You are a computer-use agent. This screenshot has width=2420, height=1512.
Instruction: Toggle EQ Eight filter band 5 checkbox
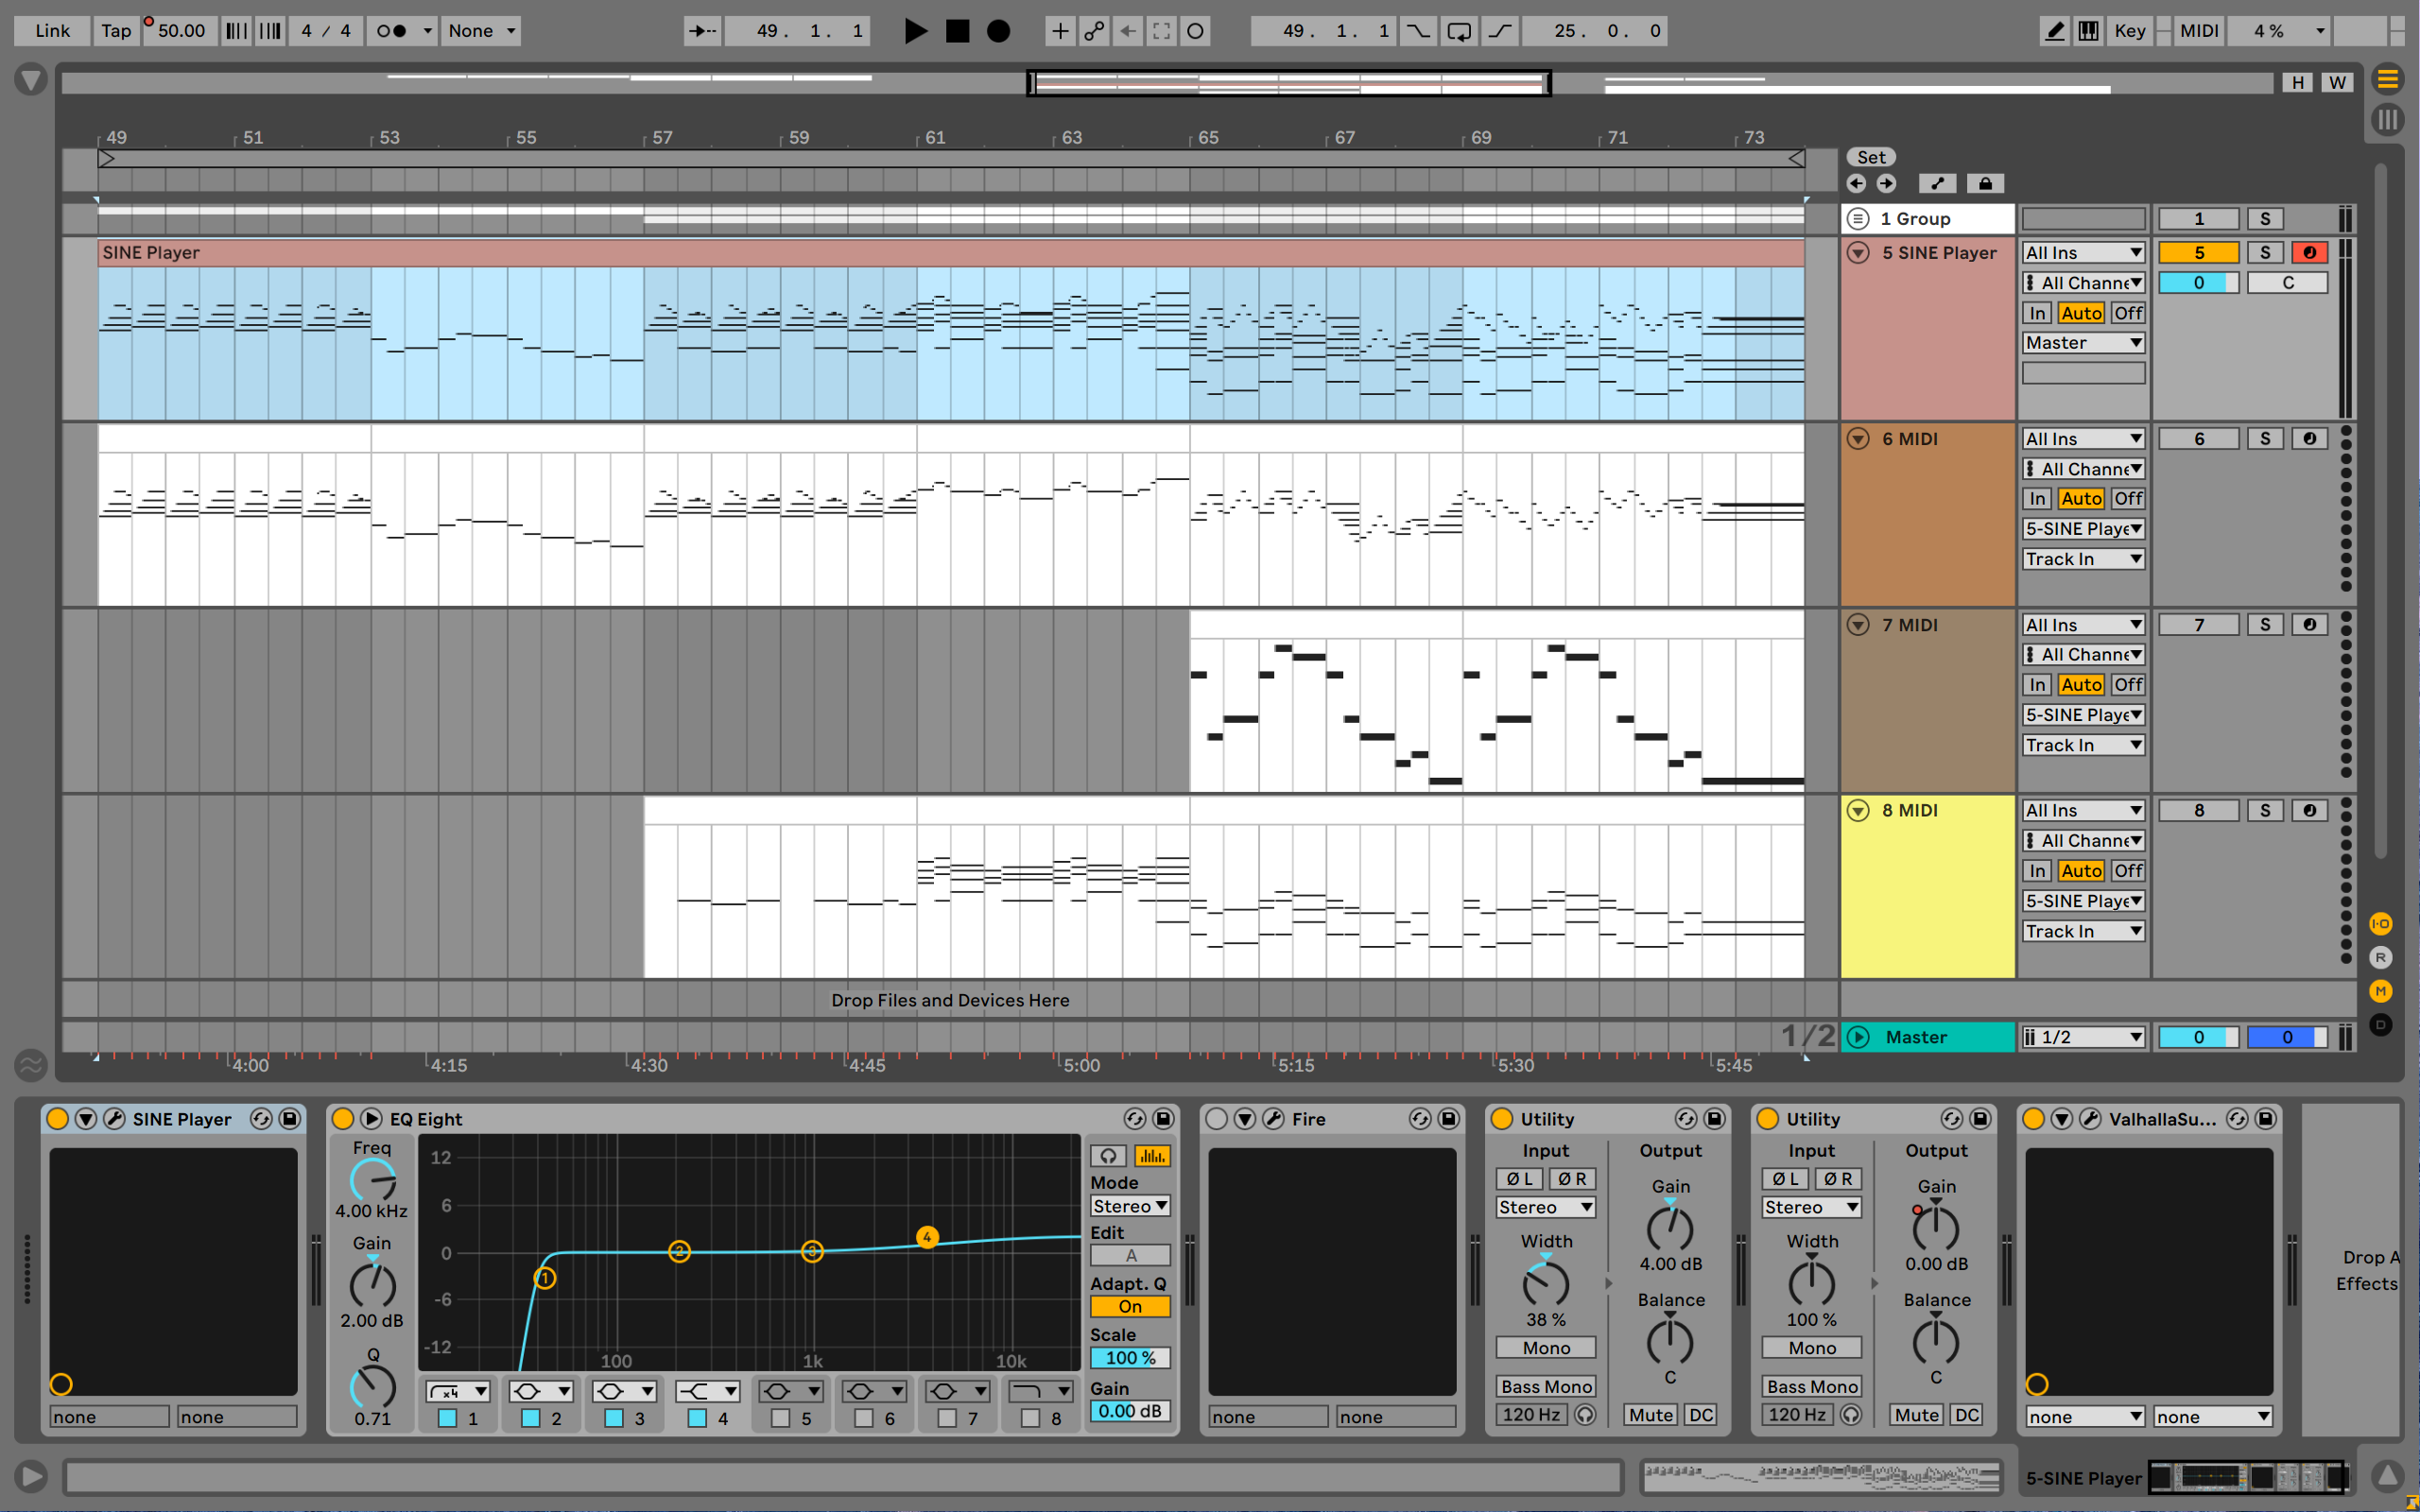tap(781, 1418)
